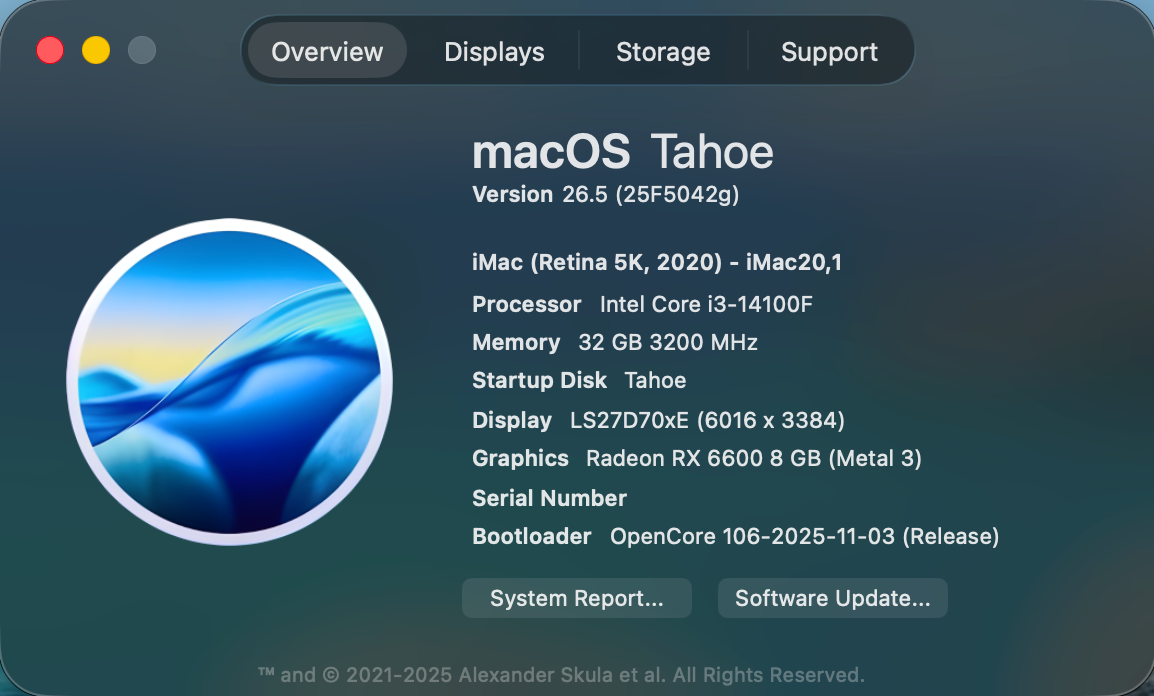Click the macOS Tahoe title heading
Viewport: 1154px width, 696px height.
[x=622, y=152]
